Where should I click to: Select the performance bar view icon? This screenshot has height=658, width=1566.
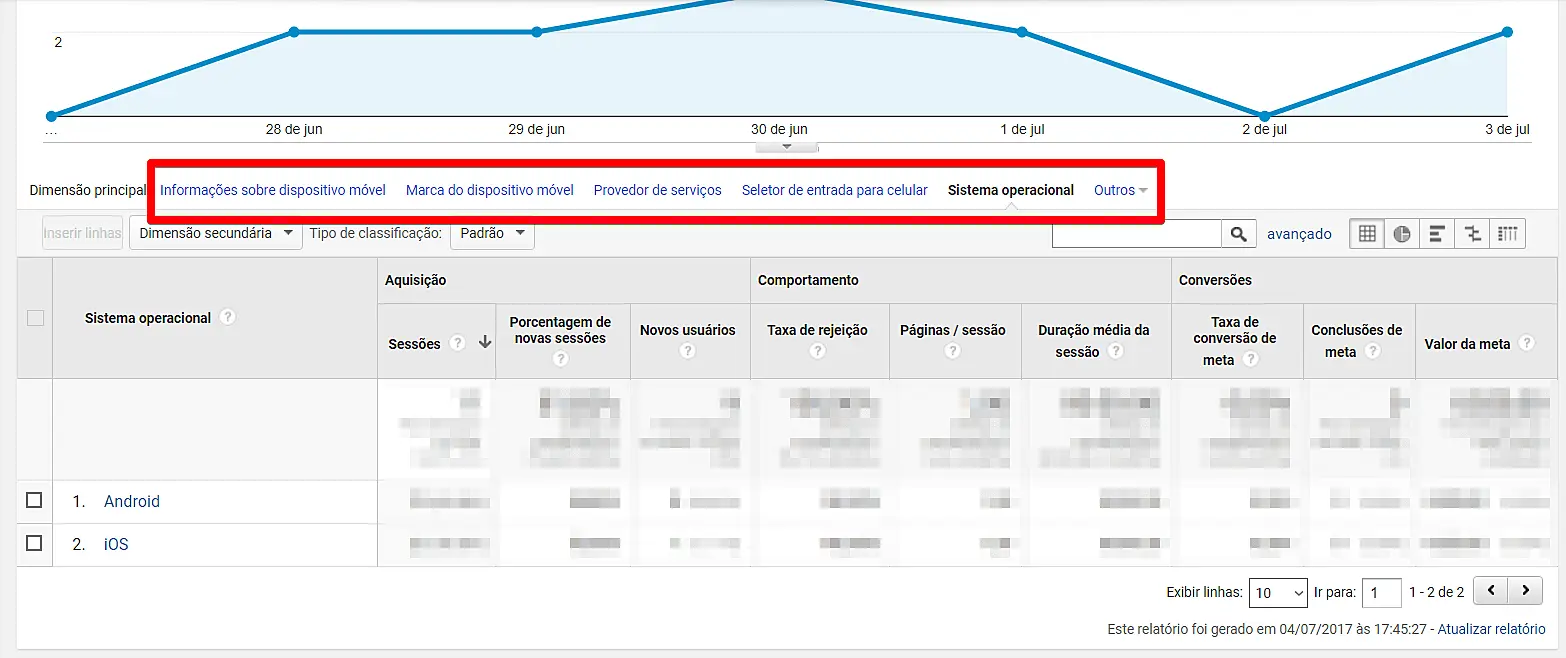tap(1437, 233)
